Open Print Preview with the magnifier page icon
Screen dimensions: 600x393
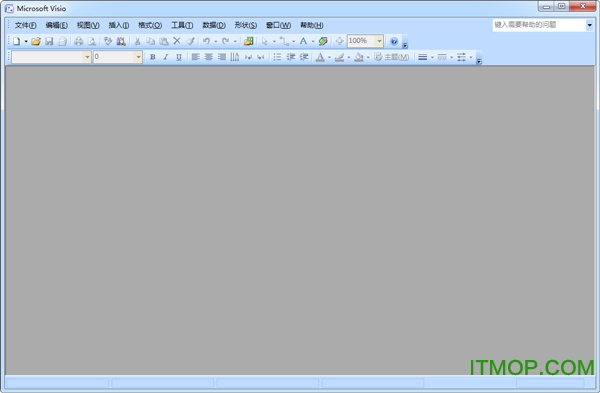click(x=92, y=41)
